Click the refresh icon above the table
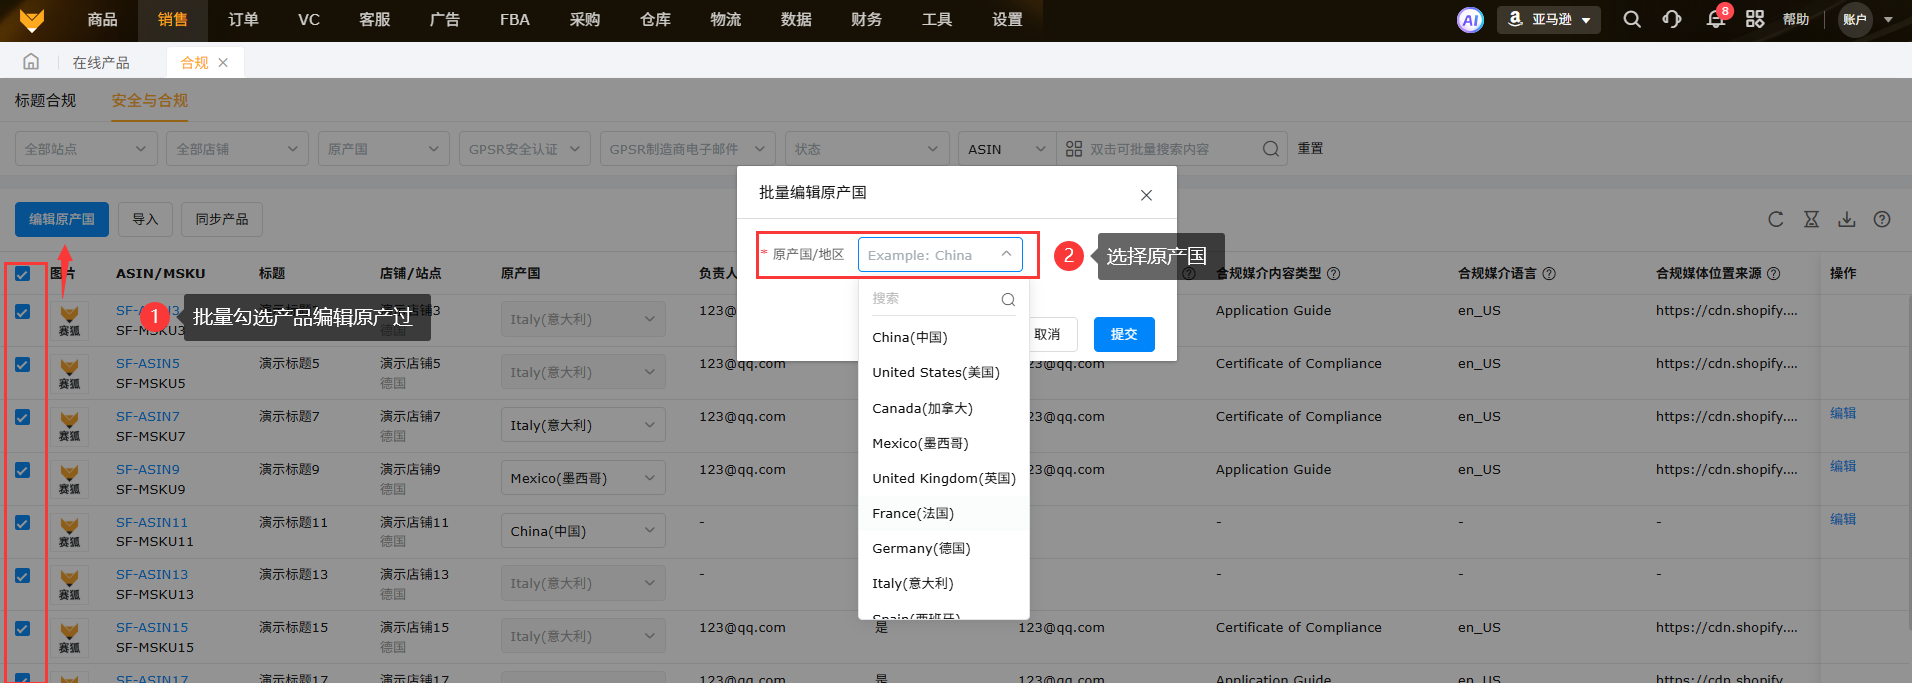Viewport: 1912px width, 683px height. [x=1776, y=220]
